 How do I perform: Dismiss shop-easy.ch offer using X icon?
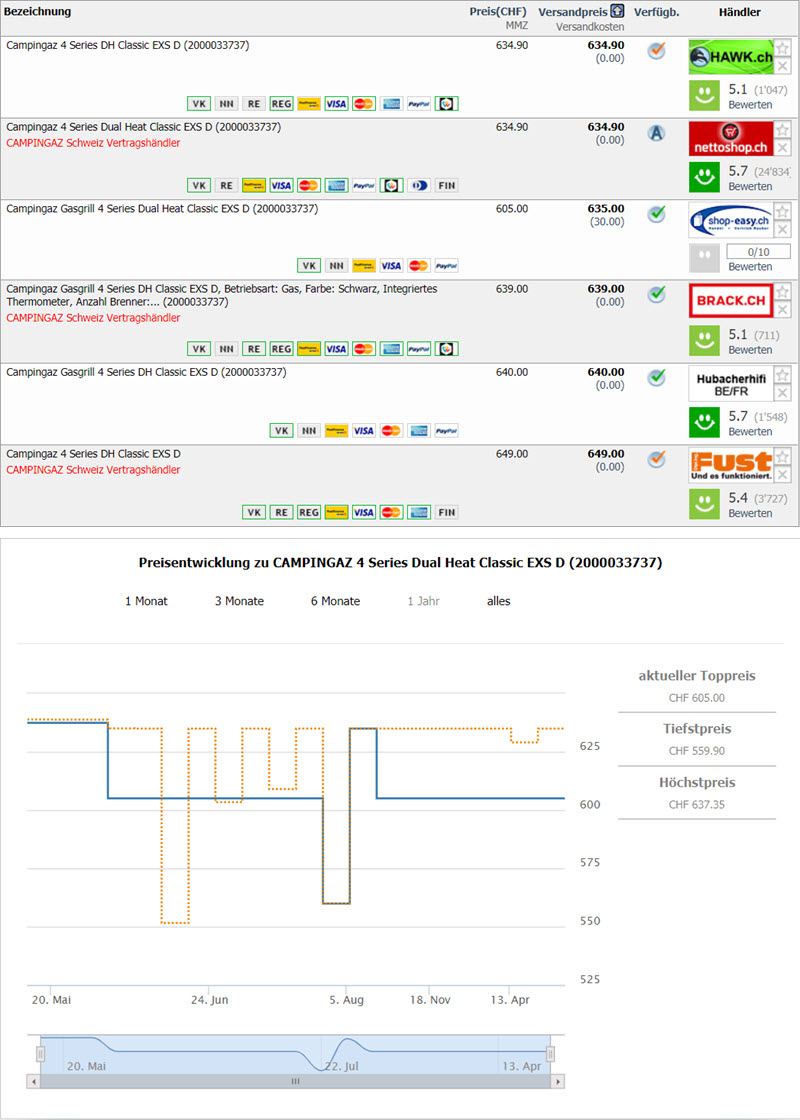point(783,229)
